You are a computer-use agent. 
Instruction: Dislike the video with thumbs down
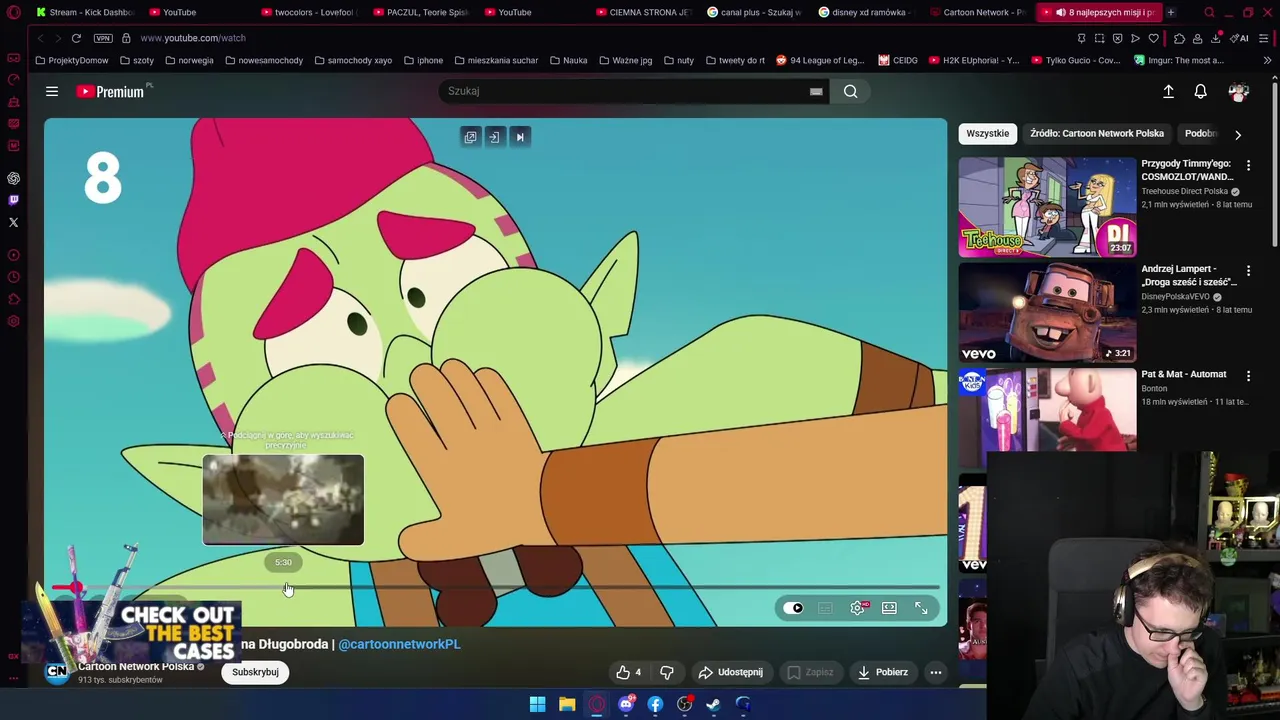666,672
